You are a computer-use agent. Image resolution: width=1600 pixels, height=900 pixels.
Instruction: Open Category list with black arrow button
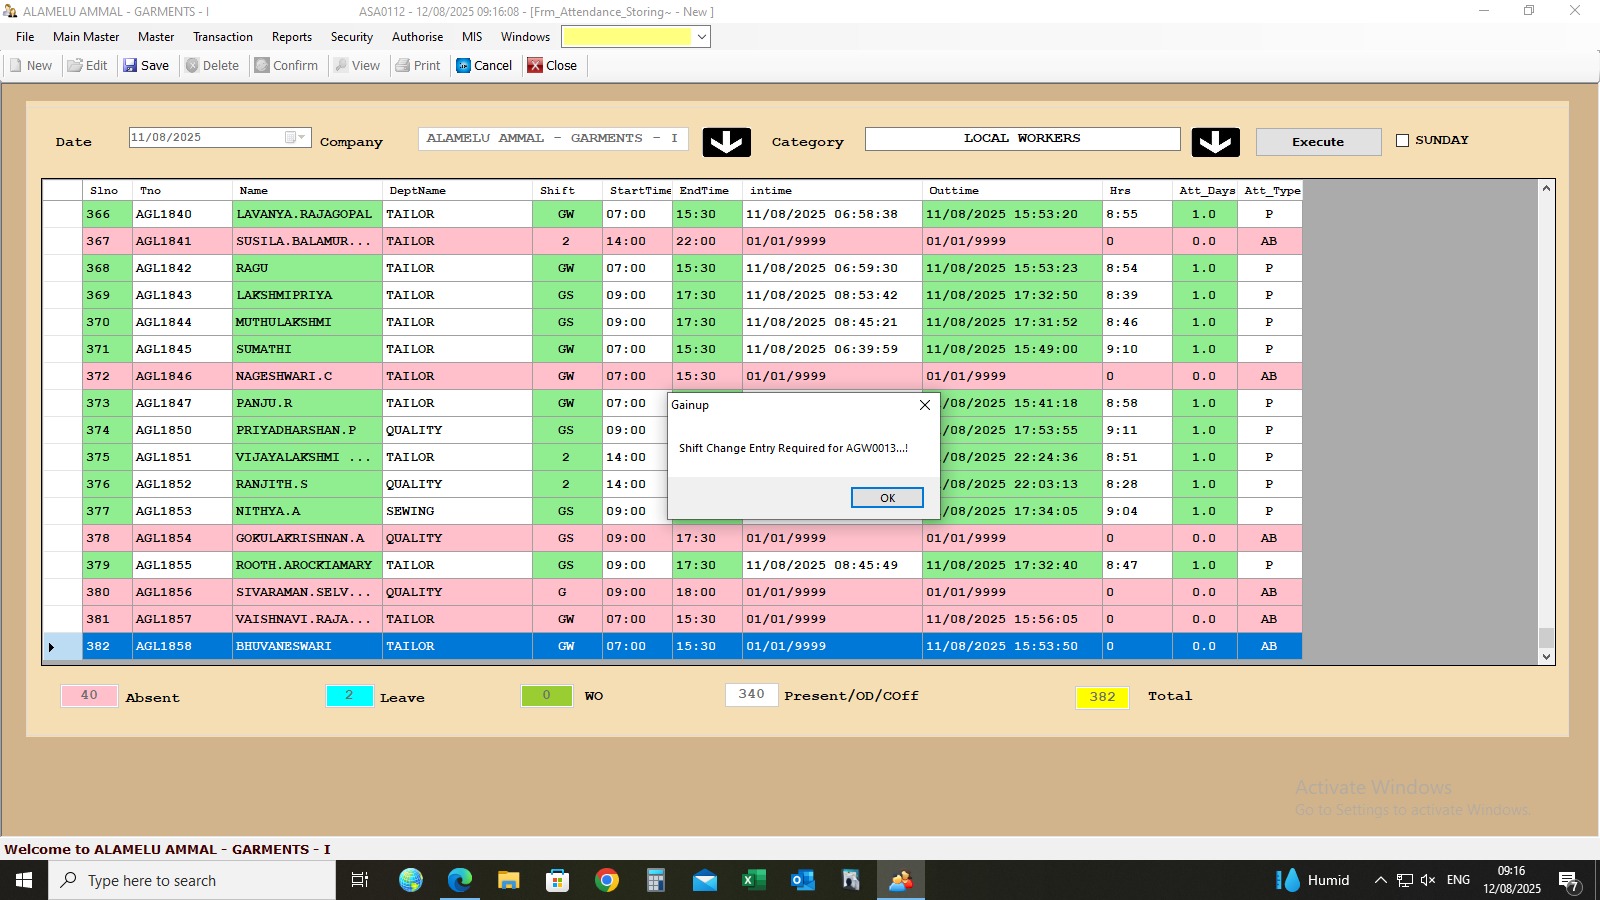click(1215, 142)
